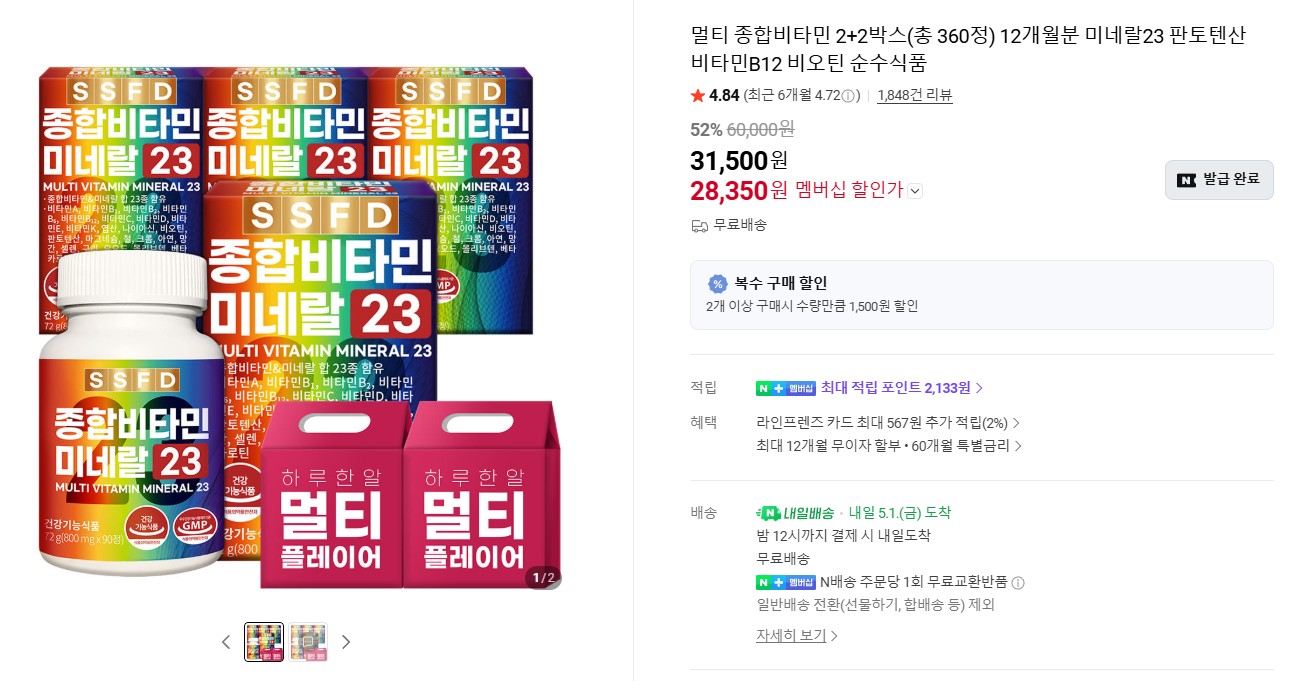Expand the 멤버십 할인가 dropdown arrow
Screen dimensions: 1311x681
click(915, 191)
